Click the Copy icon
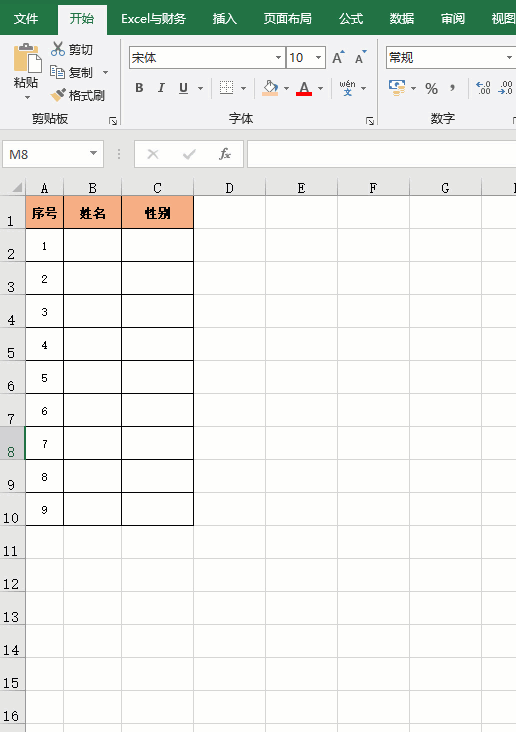 coord(57,72)
